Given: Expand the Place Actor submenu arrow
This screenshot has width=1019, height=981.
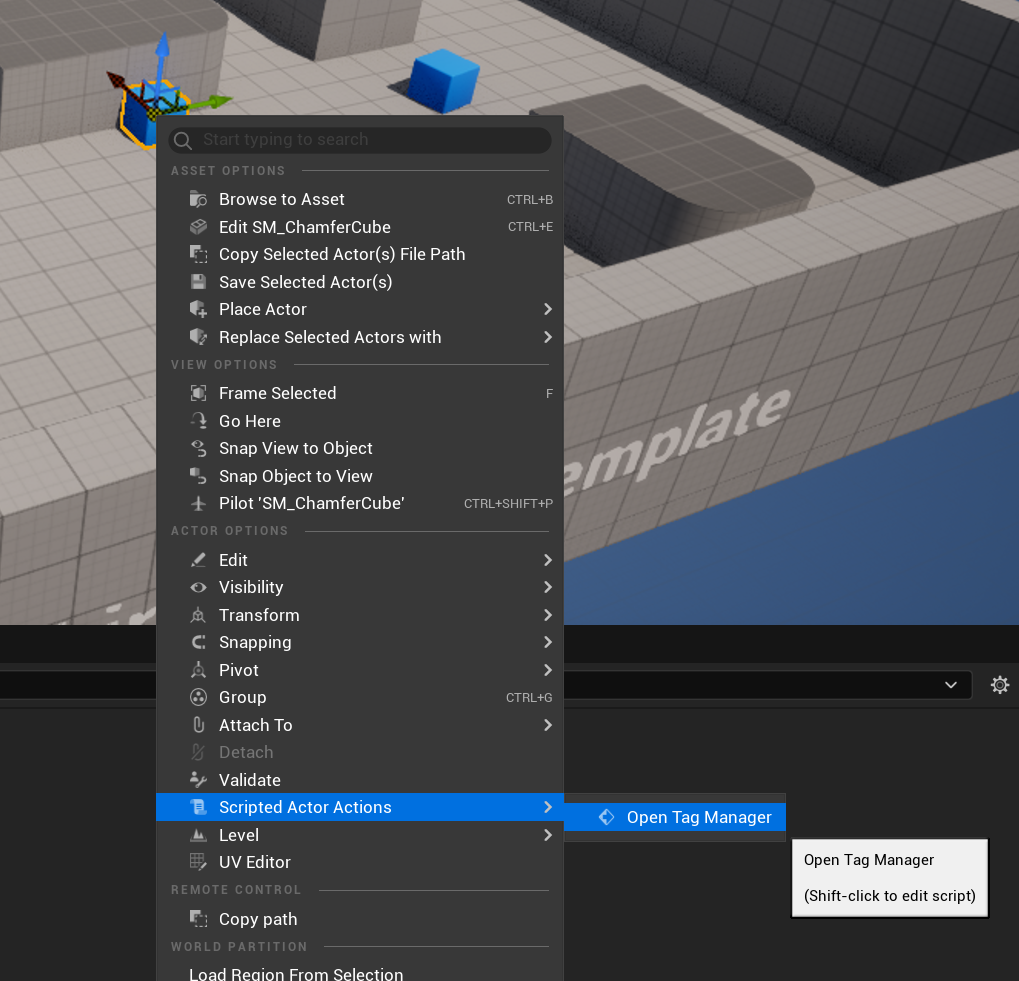Looking at the screenshot, I should tap(547, 309).
